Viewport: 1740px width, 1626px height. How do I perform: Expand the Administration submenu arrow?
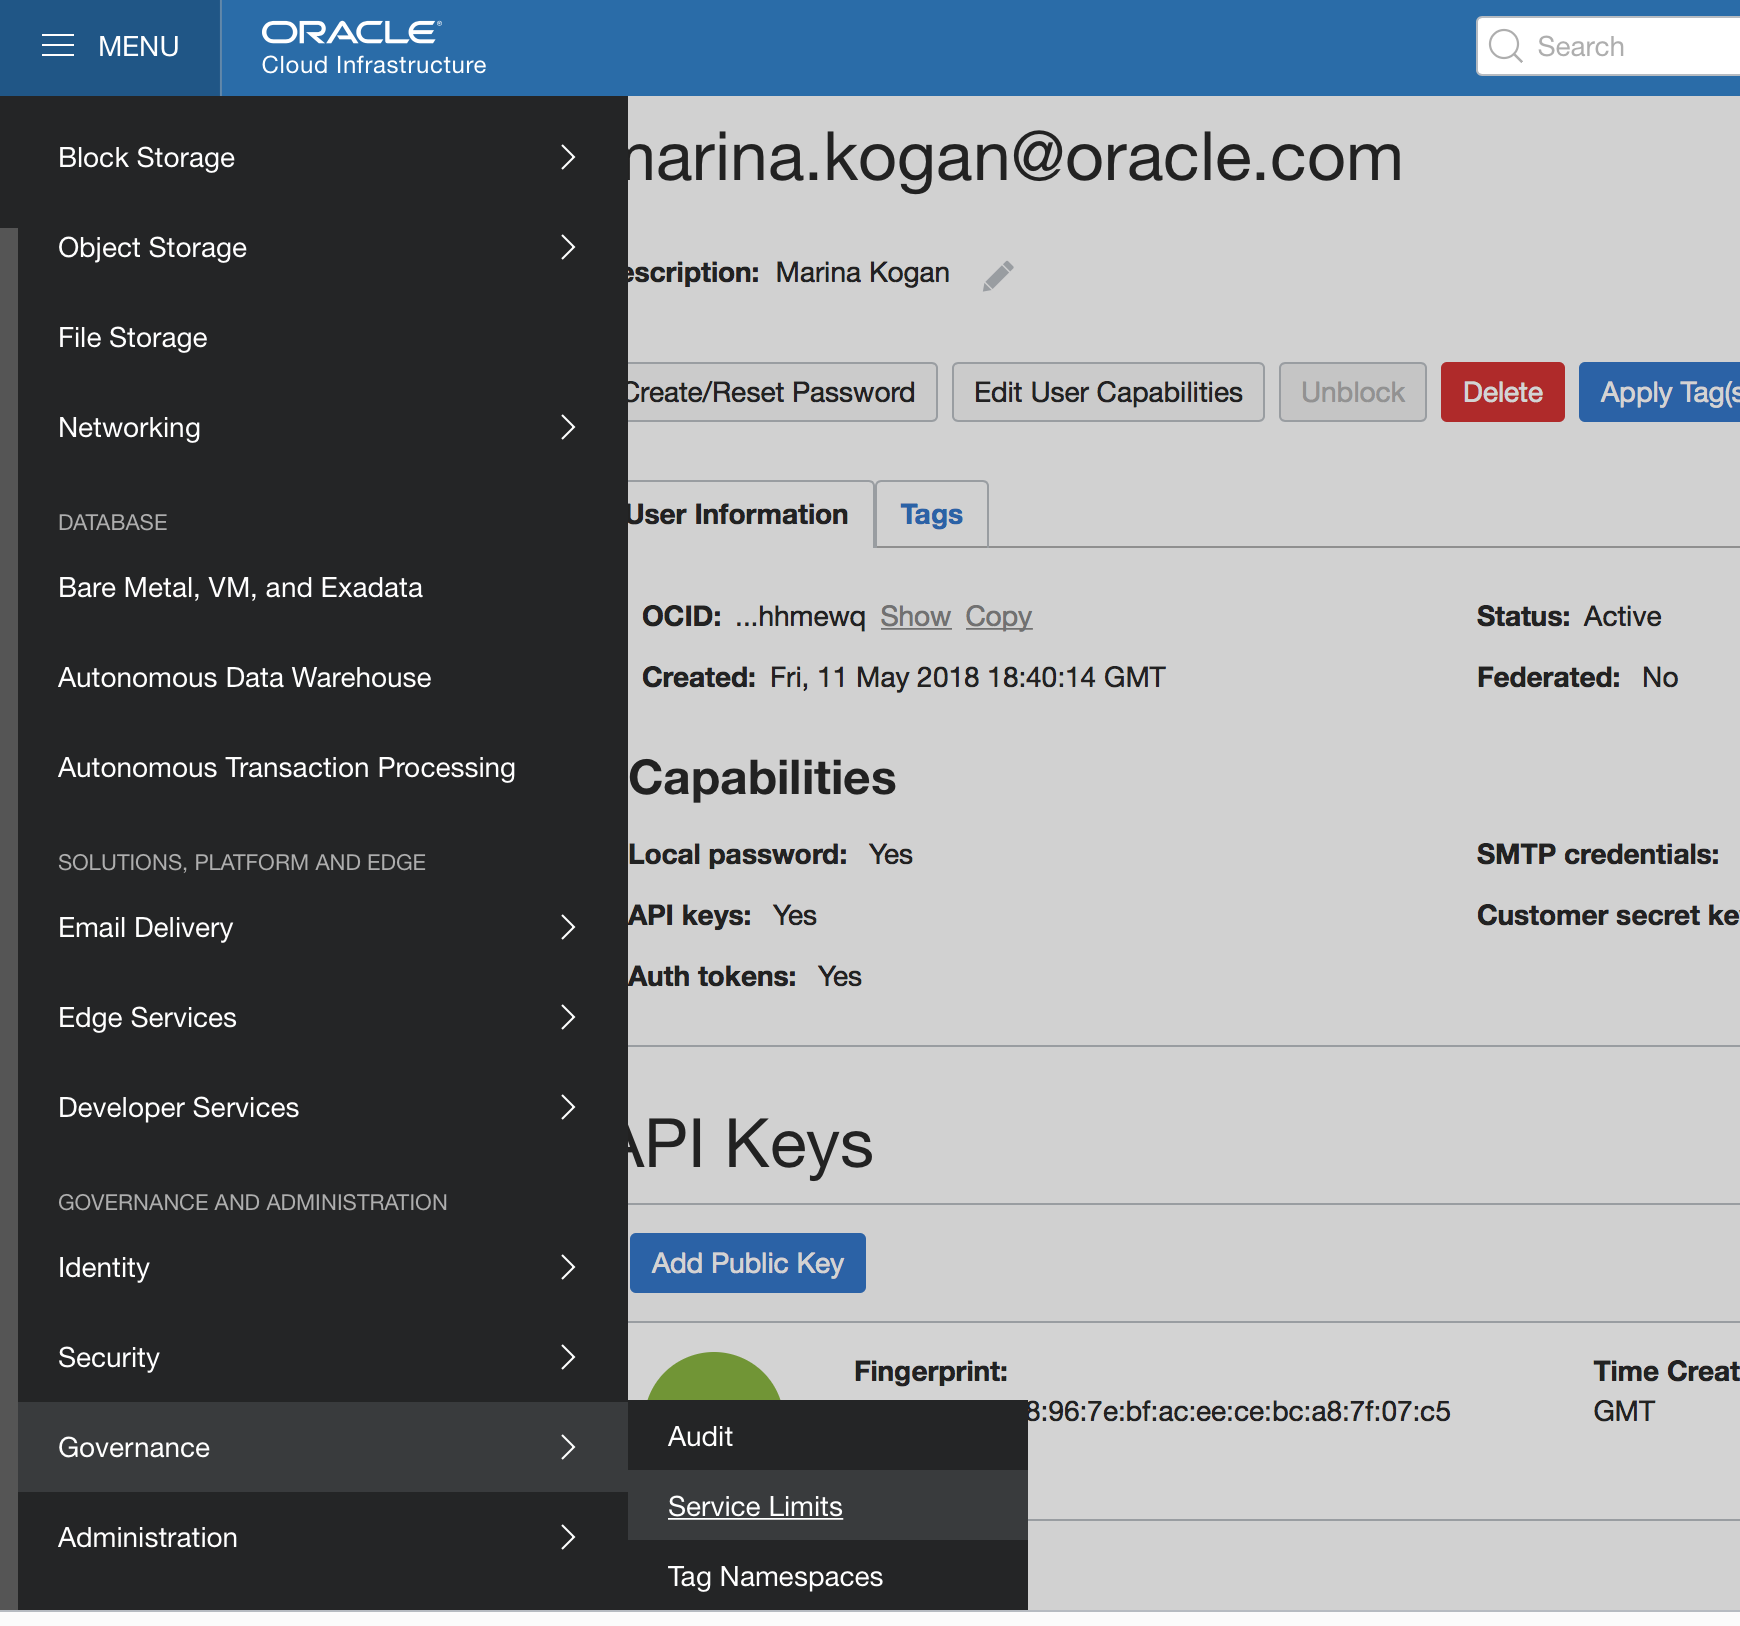[x=568, y=1537]
